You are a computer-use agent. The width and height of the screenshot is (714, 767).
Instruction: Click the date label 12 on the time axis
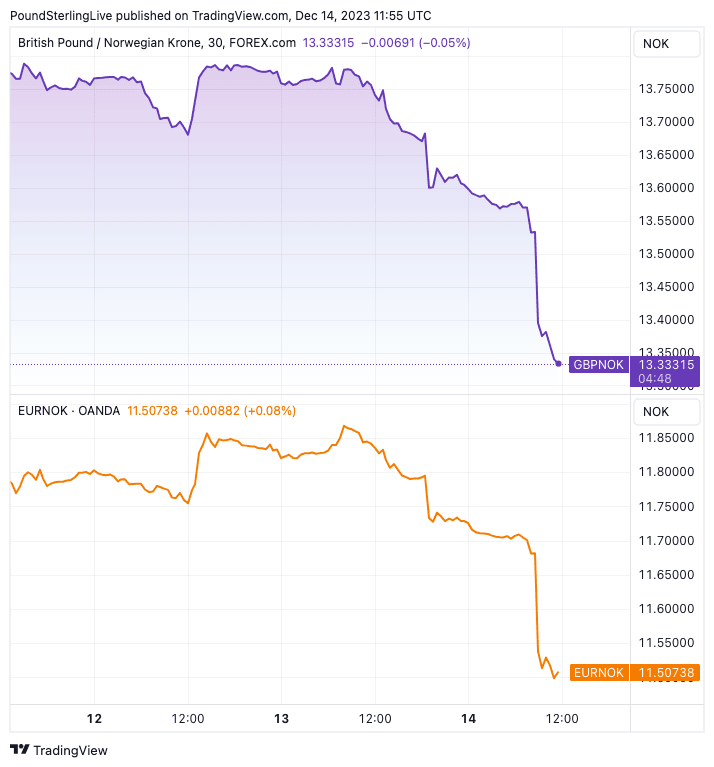coord(95,718)
